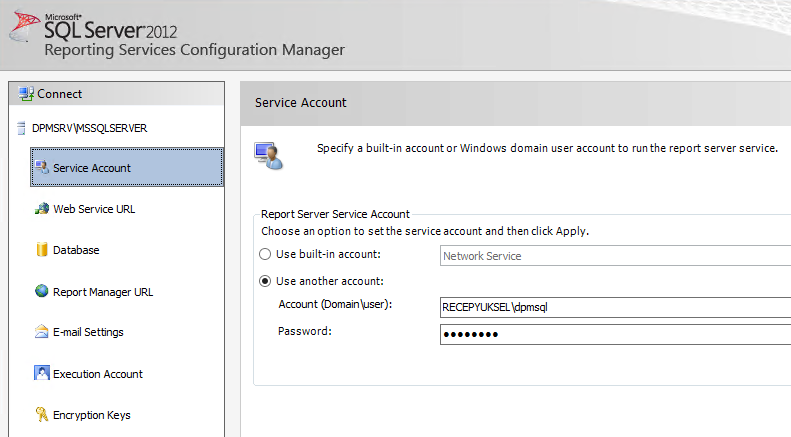Click the Service Account panel heading
Viewport: 791px width, 437px height.
pos(301,102)
